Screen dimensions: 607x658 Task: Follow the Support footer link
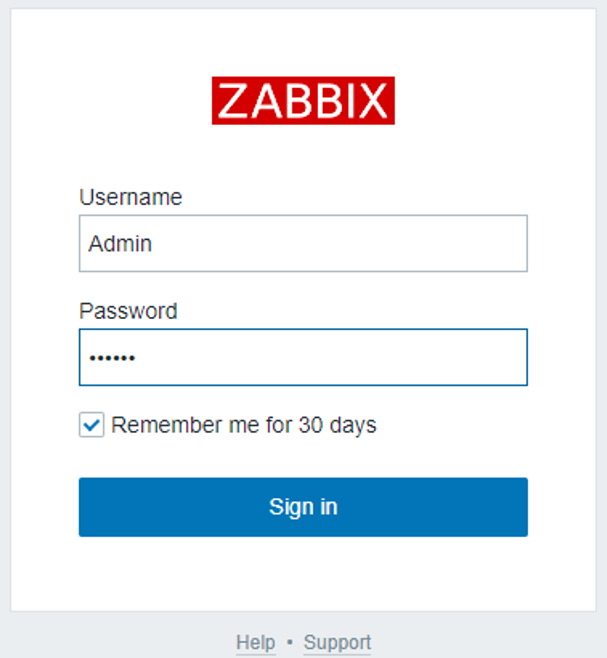click(337, 642)
